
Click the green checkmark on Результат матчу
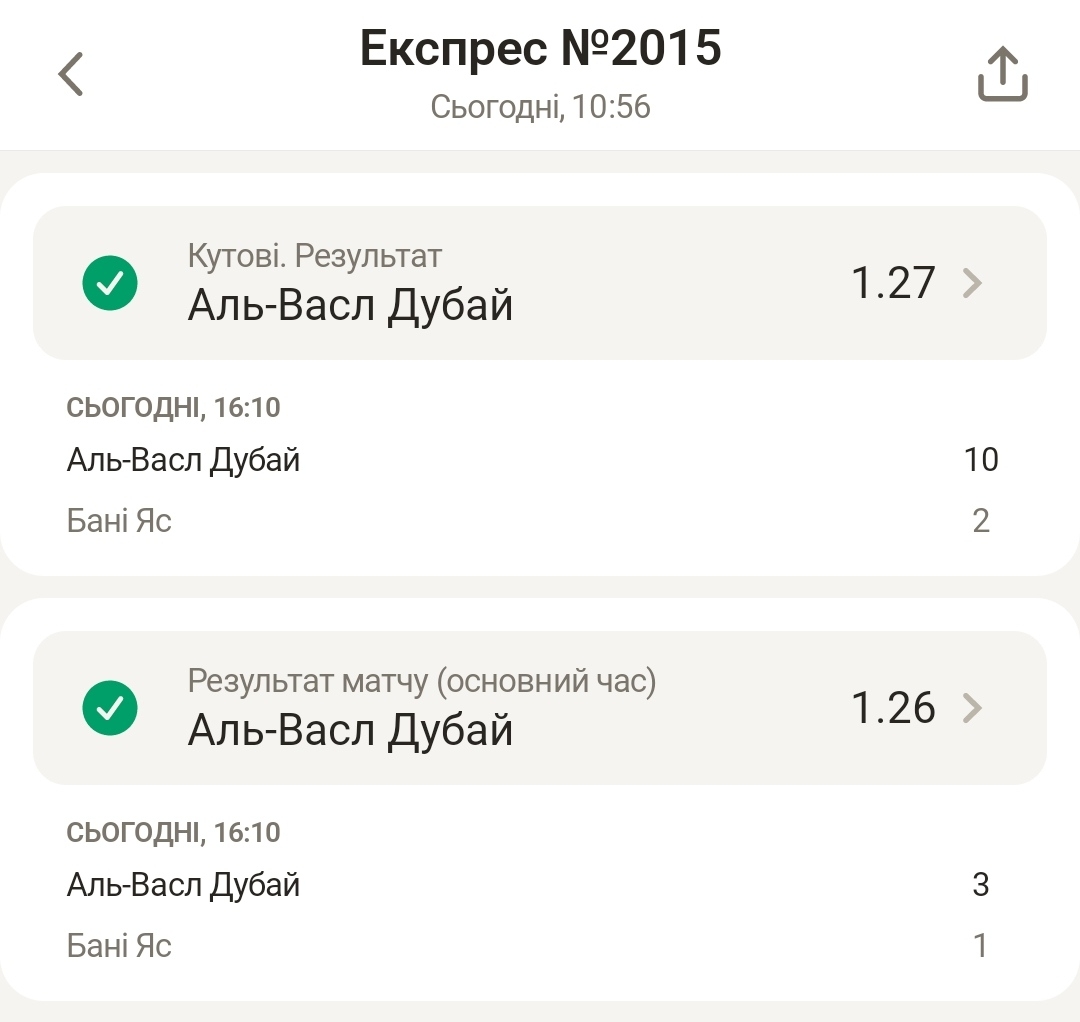[x=110, y=708]
